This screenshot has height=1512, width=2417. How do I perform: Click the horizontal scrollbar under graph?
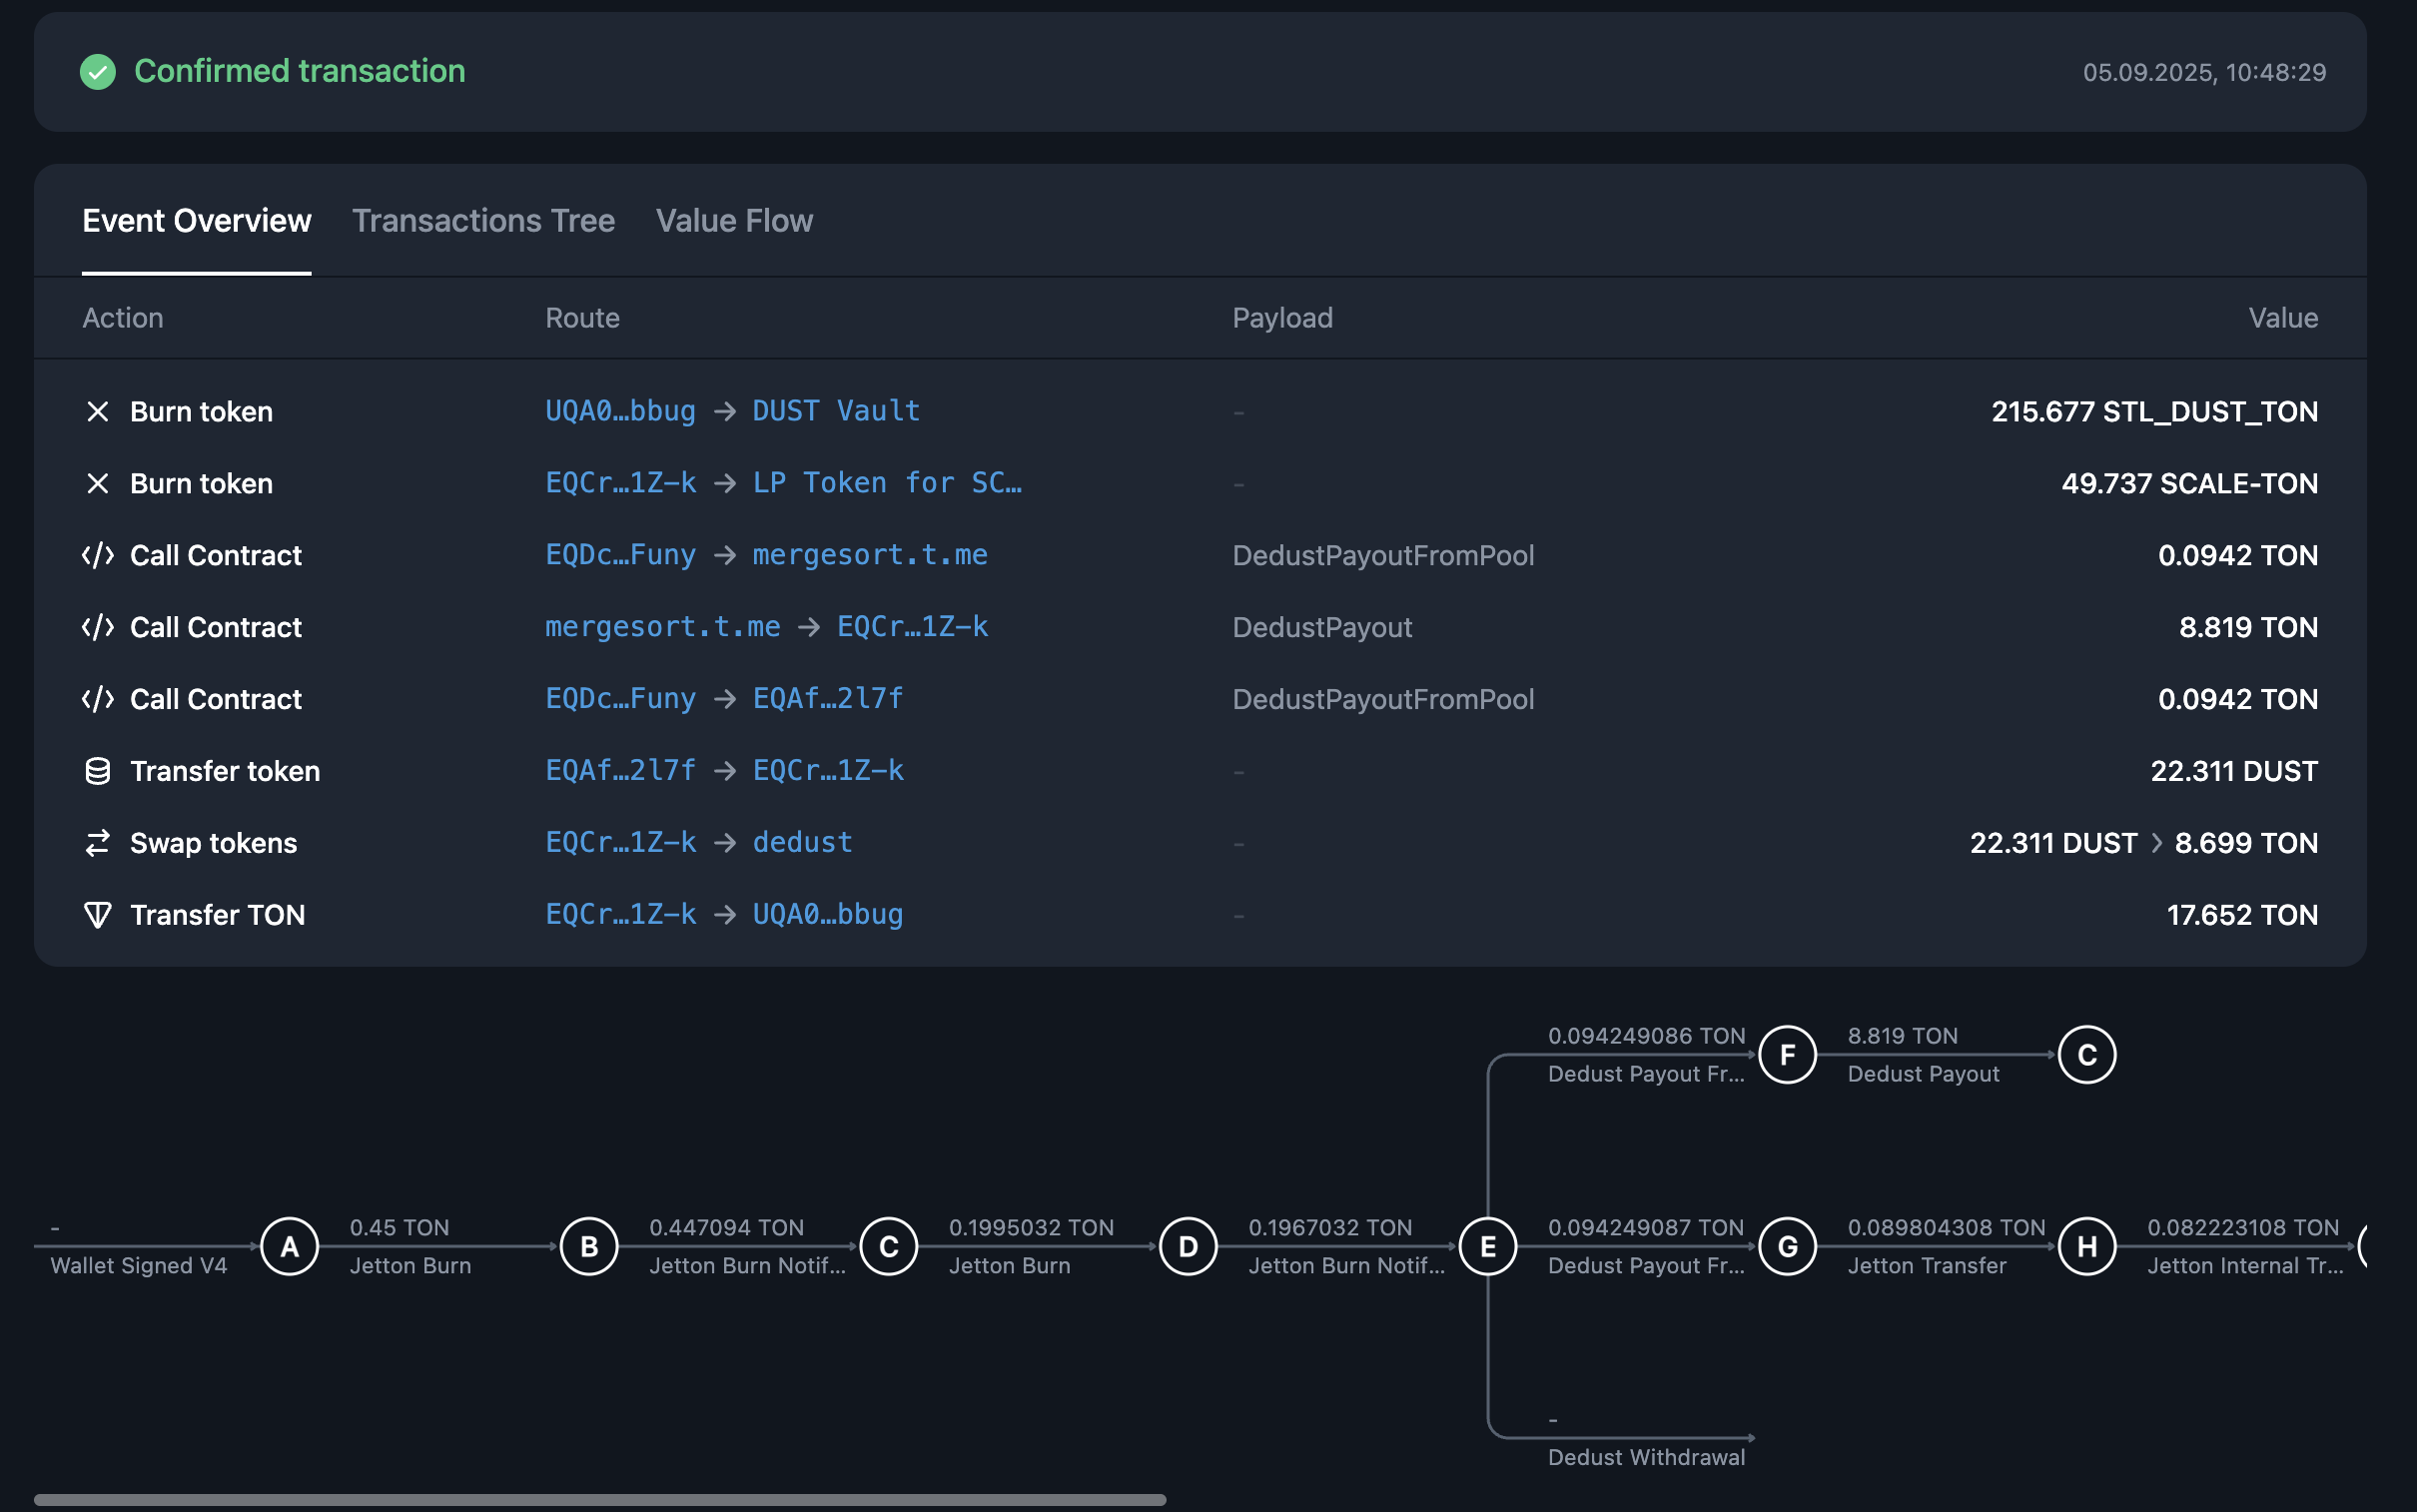[x=600, y=1499]
